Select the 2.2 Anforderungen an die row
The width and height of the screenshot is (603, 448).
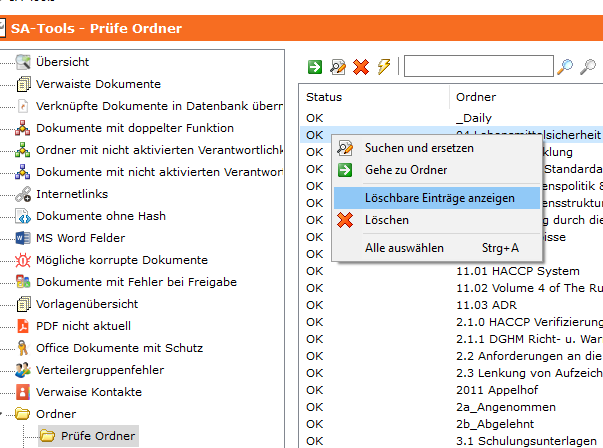pyautogui.click(x=451, y=356)
